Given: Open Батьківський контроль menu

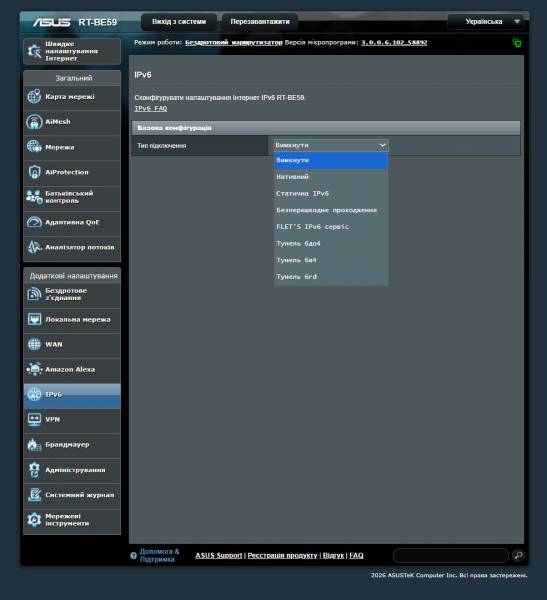Looking at the screenshot, I should tap(72, 197).
